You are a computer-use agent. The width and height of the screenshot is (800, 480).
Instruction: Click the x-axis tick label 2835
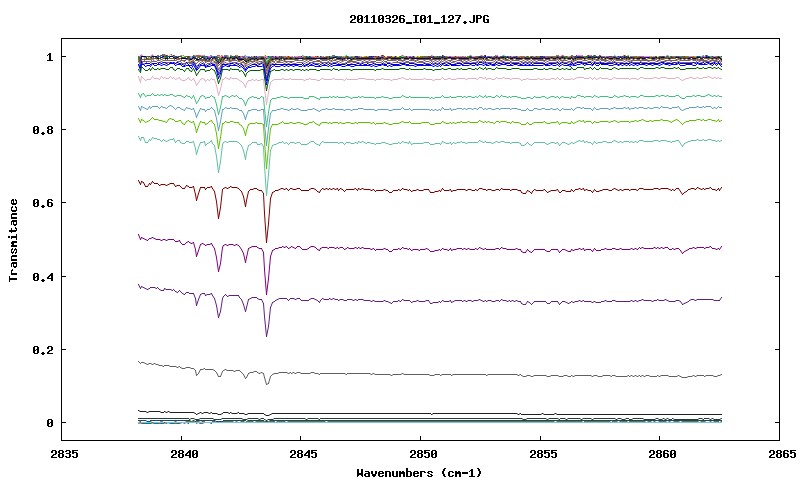[64, 454]
